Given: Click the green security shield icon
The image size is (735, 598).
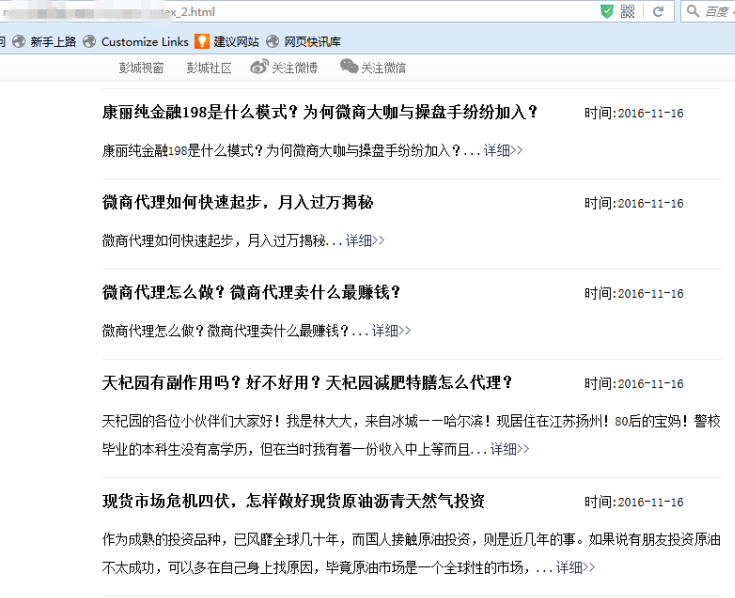Looking at the screenshot, I should pos(606,11).
